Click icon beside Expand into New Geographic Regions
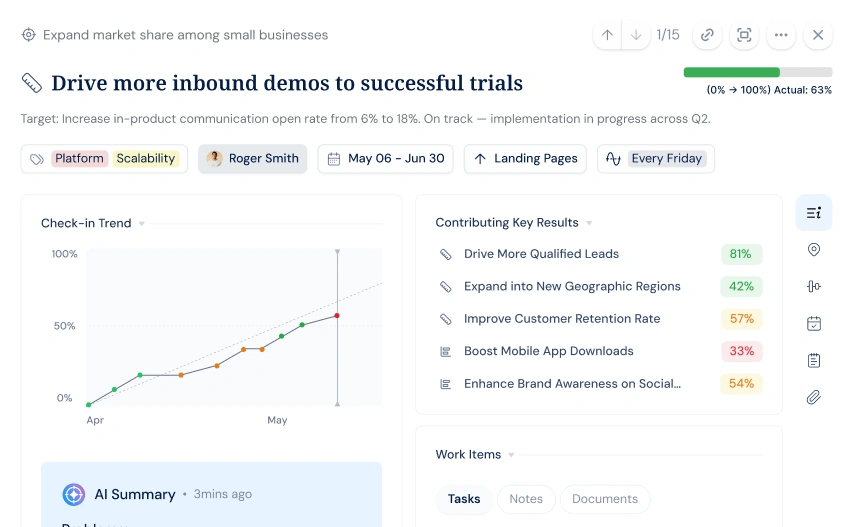The height and width of the screenshot is (527, 853). coord(446,287)
